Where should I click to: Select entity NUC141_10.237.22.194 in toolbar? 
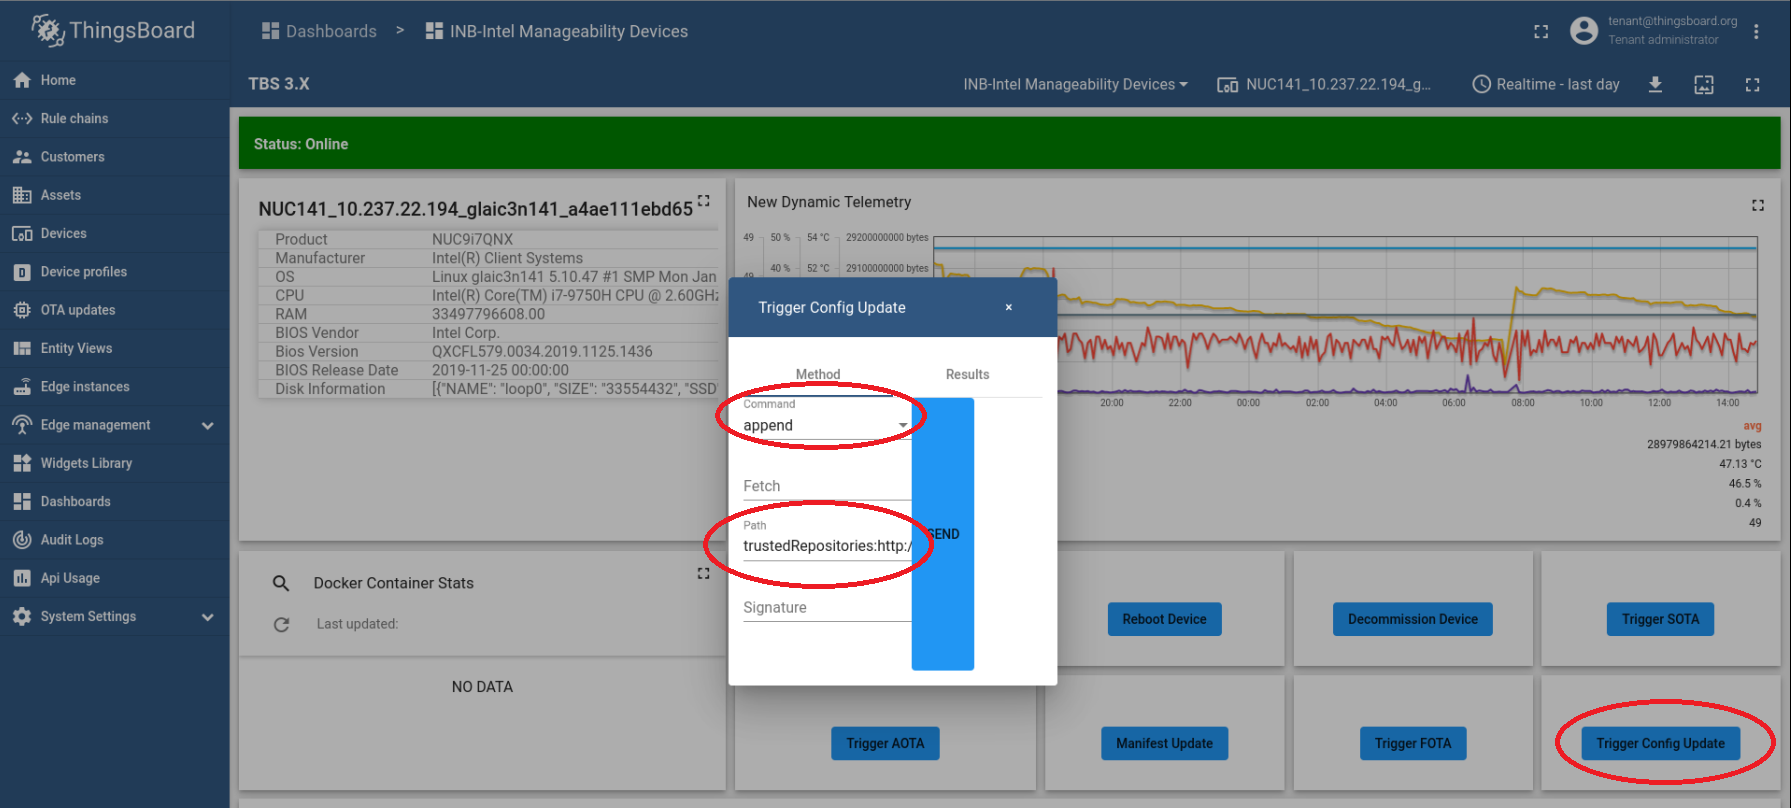point(1324,84)
